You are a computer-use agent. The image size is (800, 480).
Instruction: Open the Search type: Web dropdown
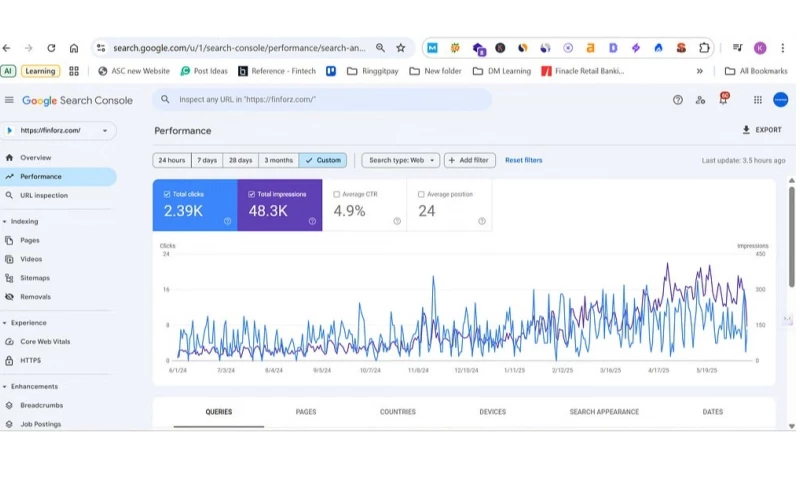tap(401, 160)
